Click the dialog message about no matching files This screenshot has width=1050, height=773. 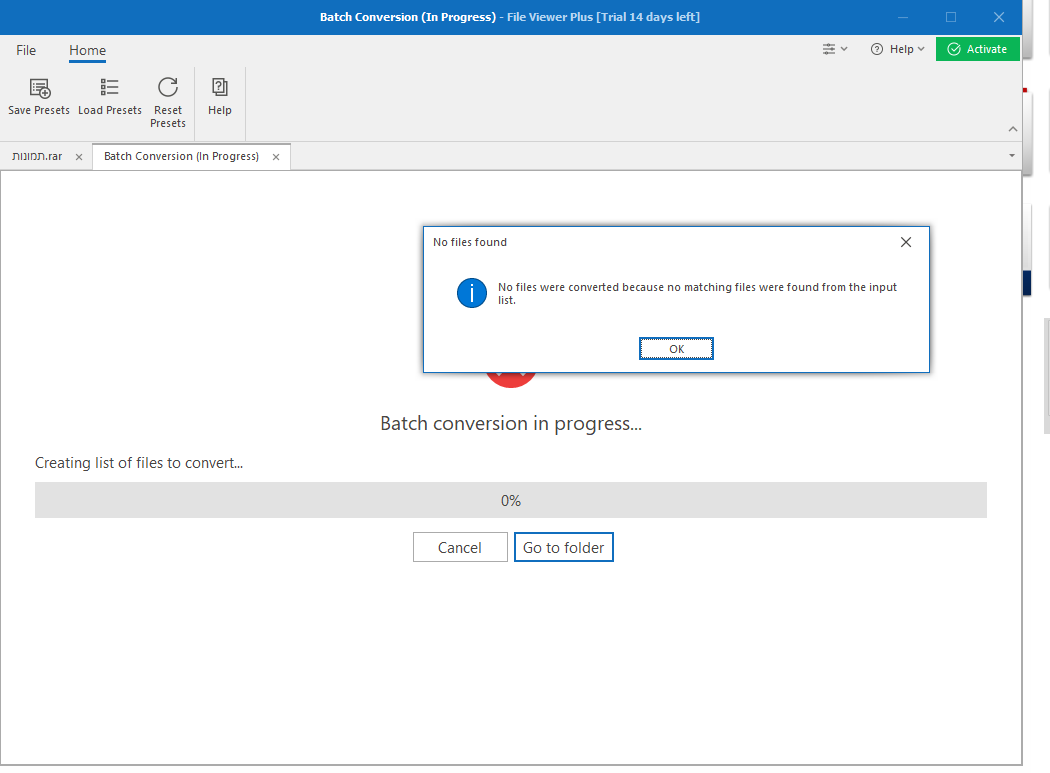[697, 293]
